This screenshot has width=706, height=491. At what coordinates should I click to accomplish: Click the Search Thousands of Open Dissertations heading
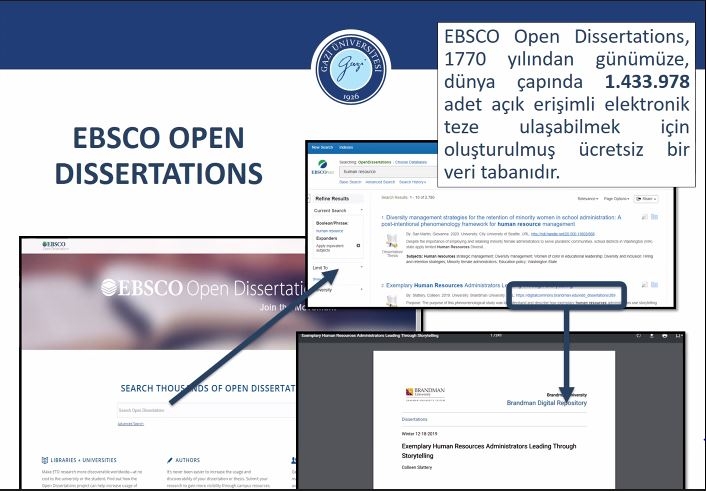208,388
